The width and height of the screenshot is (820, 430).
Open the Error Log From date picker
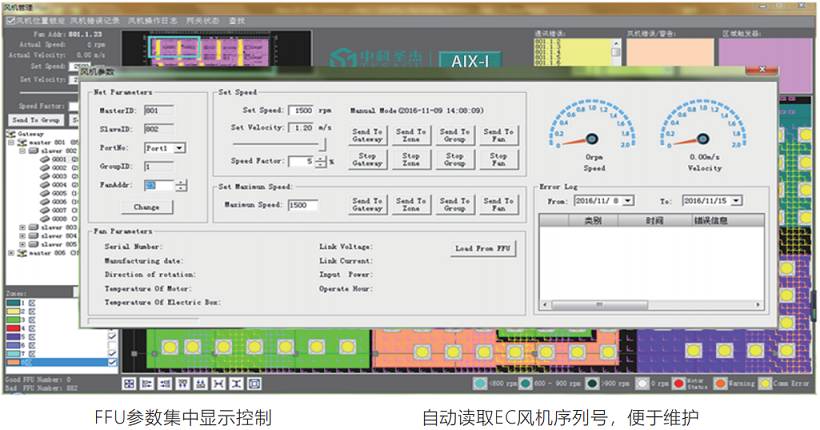tap(627, 200)
